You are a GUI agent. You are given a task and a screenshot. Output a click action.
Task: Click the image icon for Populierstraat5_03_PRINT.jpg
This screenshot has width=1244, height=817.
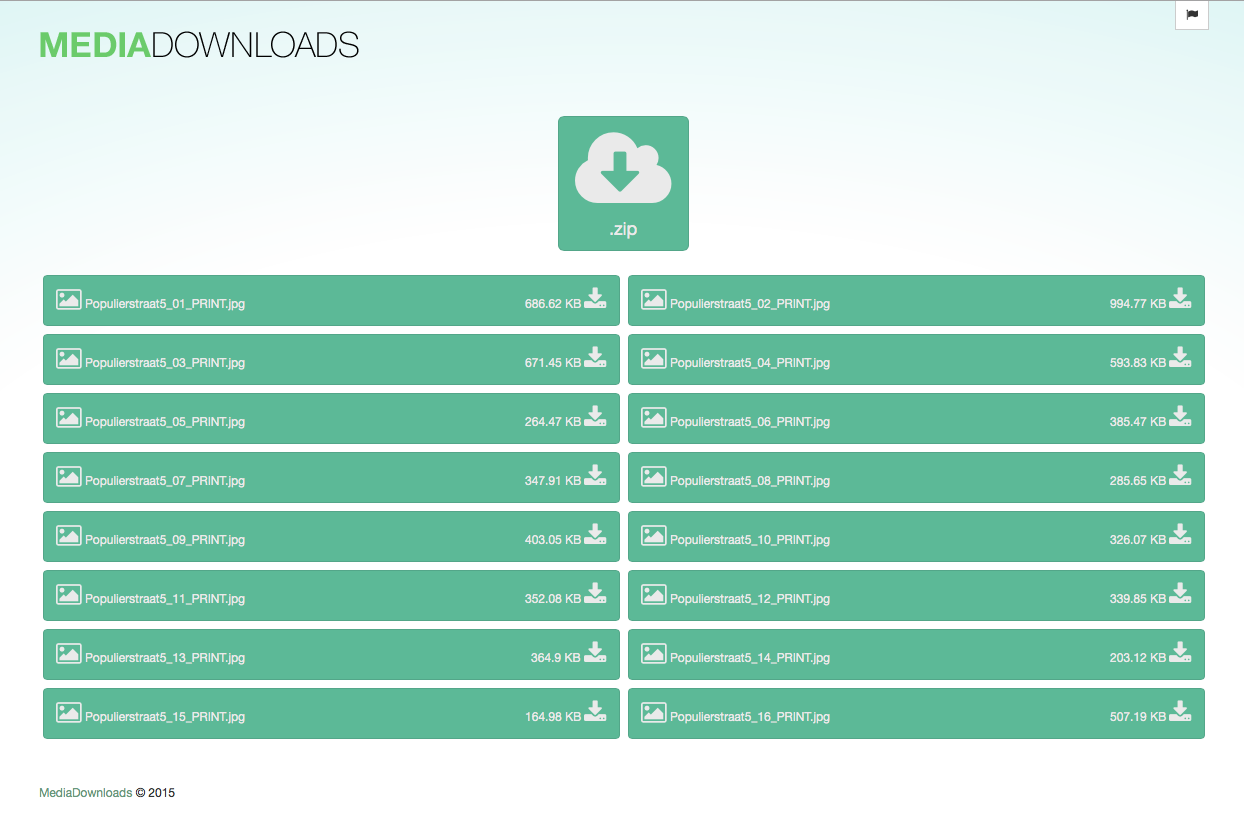tap(68, 359)
